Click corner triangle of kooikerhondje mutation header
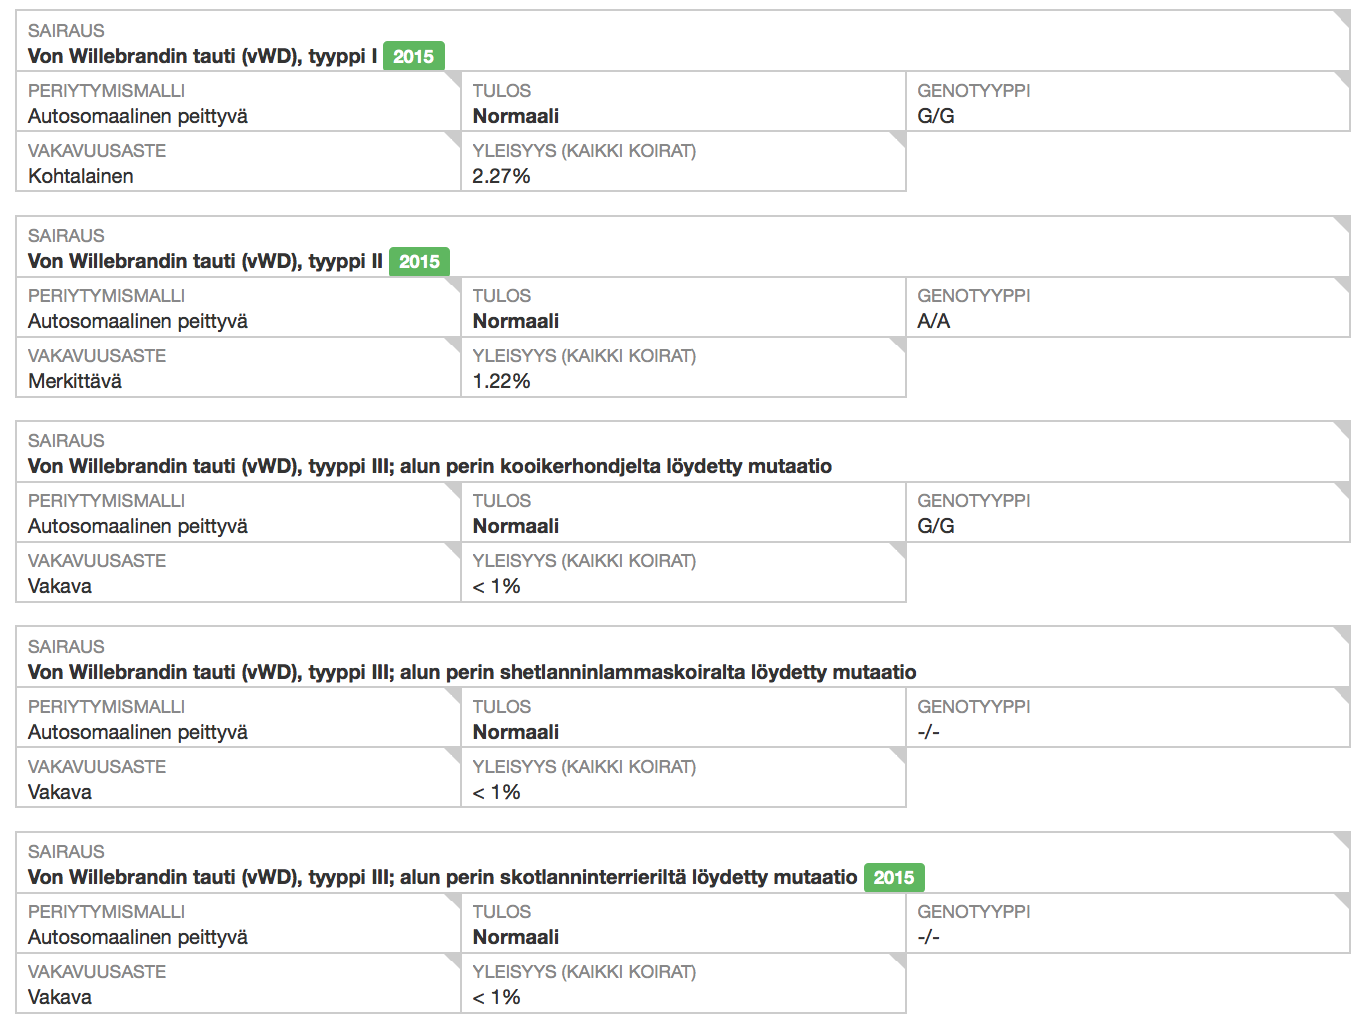Image resolution: width=1360 pixels, height=1030 pixels. [1343, 429]
